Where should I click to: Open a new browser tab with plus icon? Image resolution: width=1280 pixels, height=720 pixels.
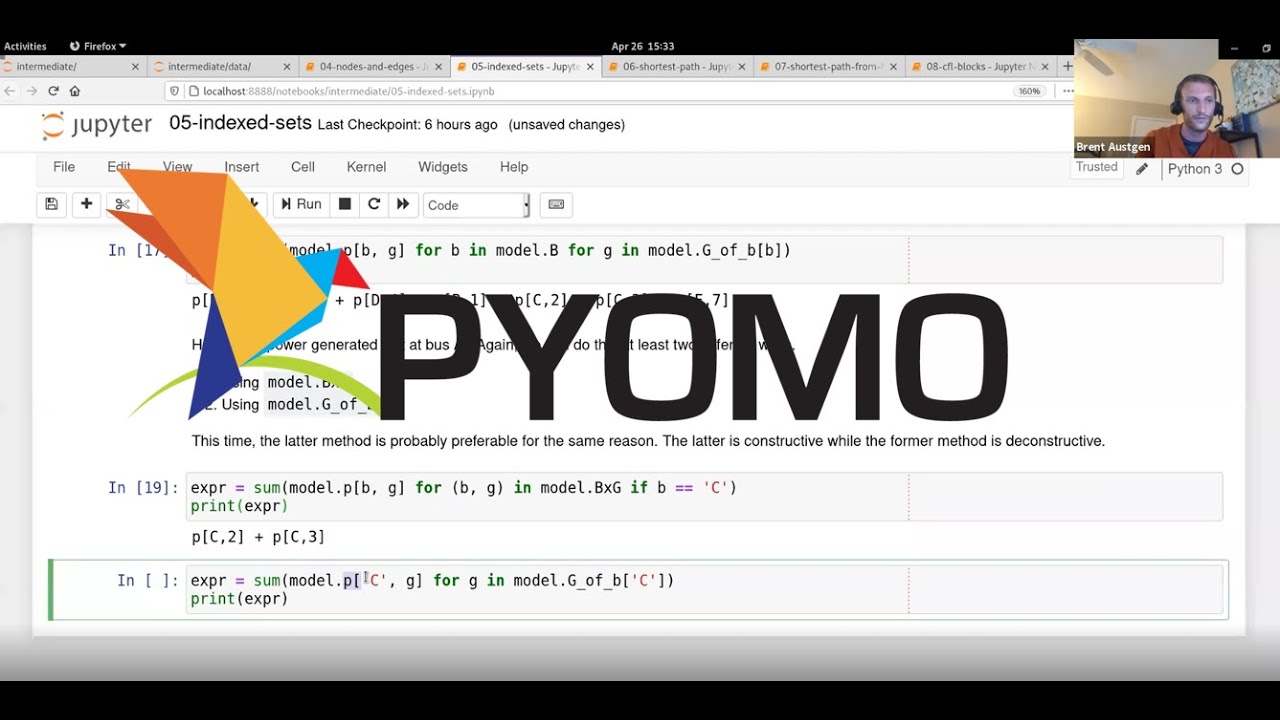tap(1067, 66)
